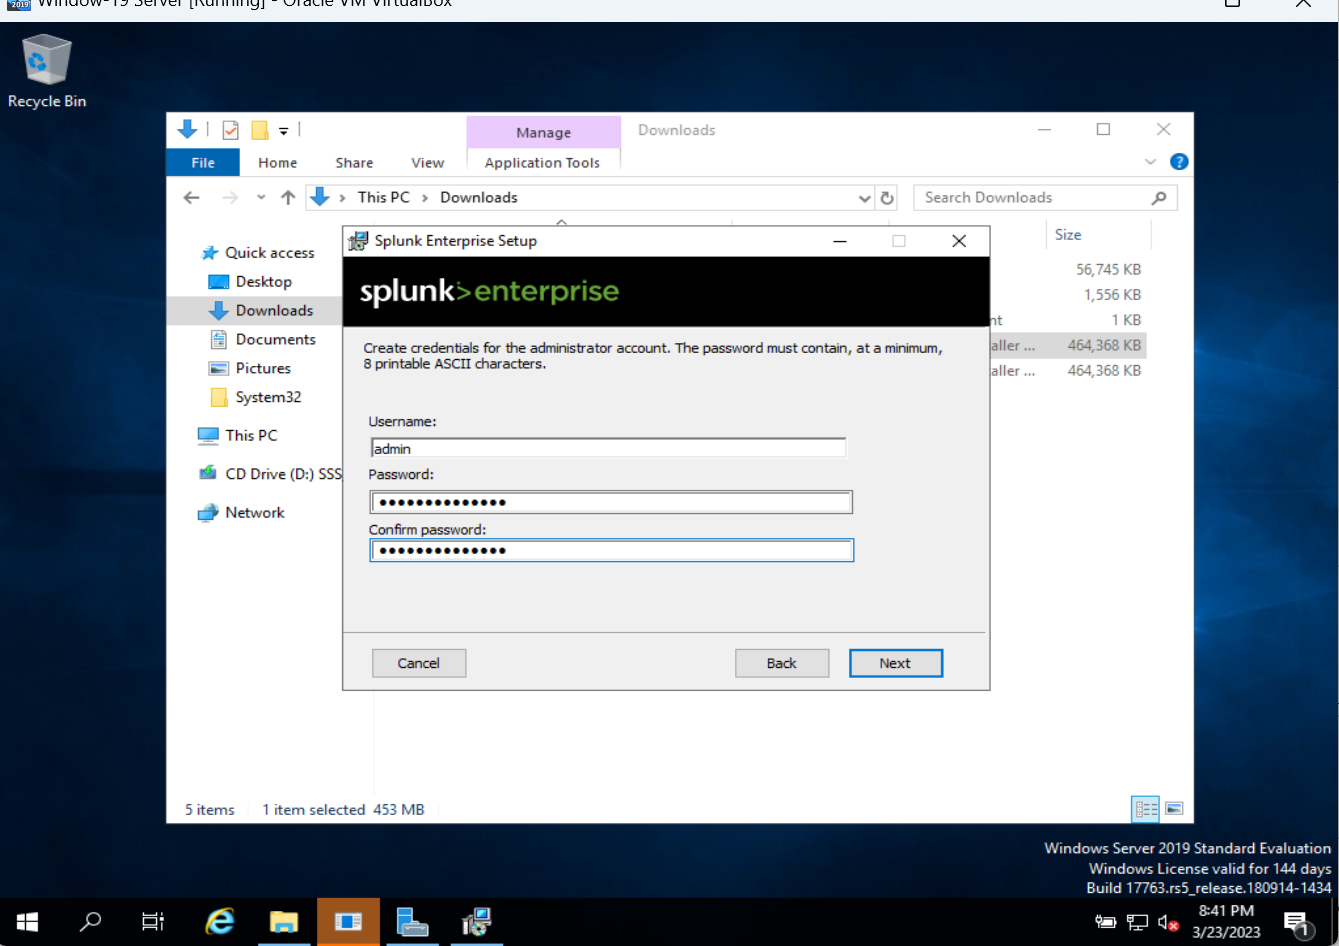Screen dimensions: 1339x946
Task: Sort by the Size column header
Action: (1068, 235)
